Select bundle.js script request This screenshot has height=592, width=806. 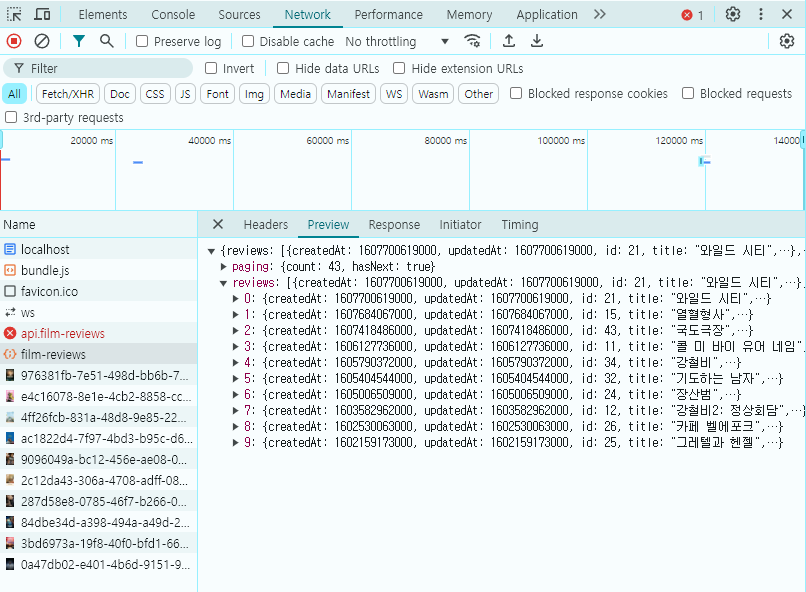click(98, 270)
